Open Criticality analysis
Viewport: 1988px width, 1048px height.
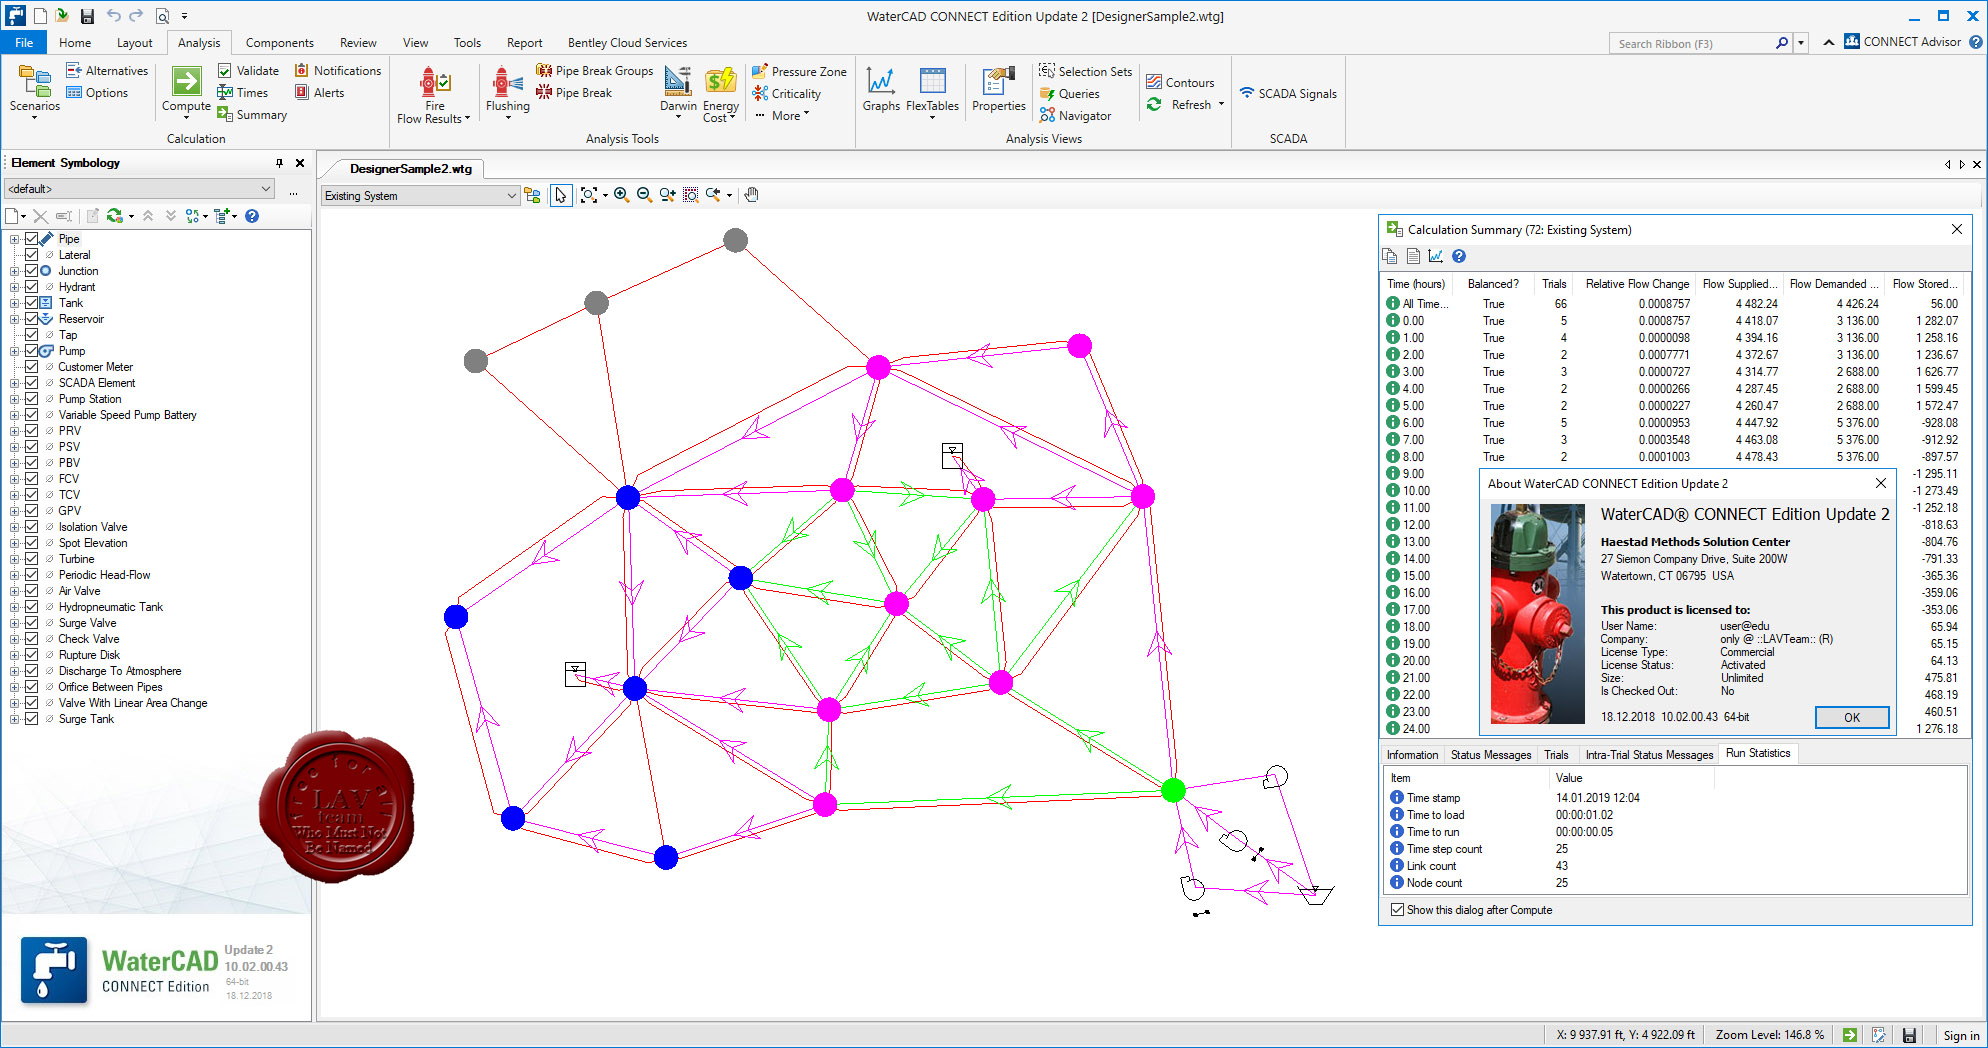coord(787,94)
